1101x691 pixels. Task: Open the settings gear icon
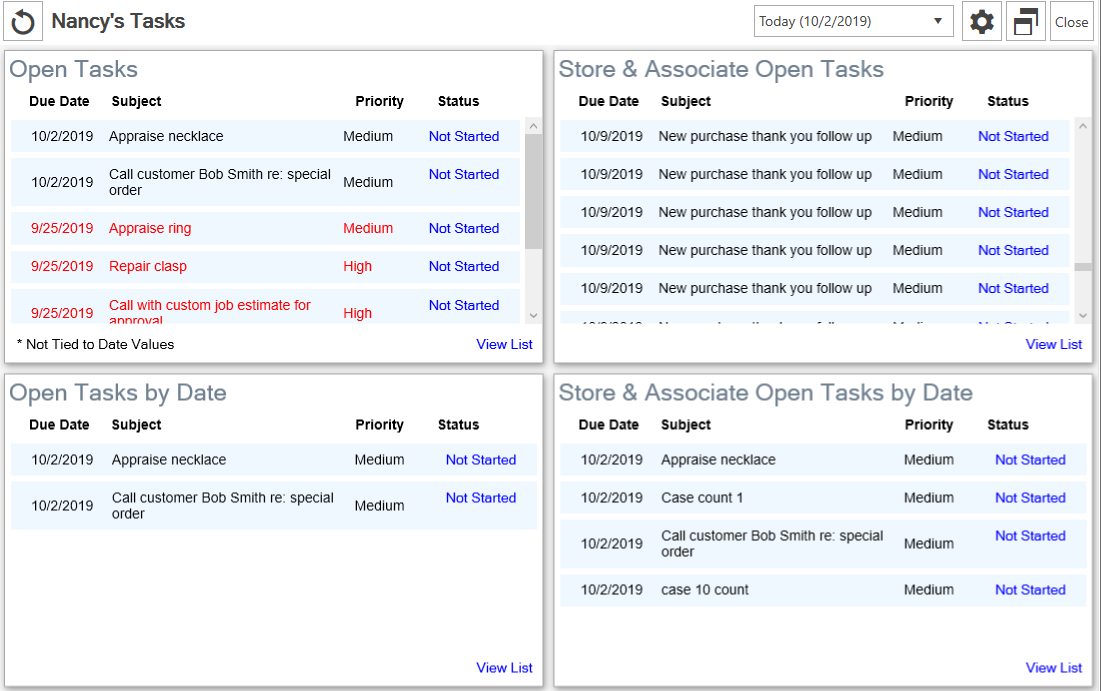(982, 21)
